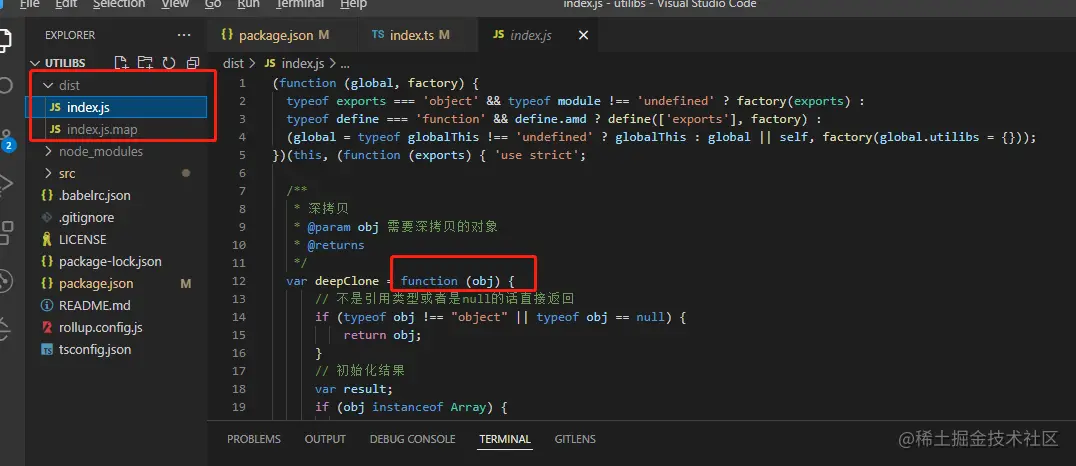Open the GitLens activity bar icon

(x=5, y=281)
